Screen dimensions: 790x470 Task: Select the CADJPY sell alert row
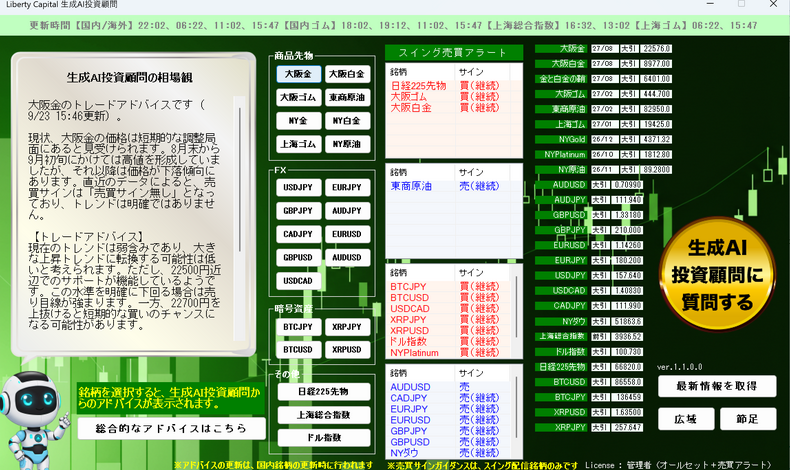tap(449, 398)
